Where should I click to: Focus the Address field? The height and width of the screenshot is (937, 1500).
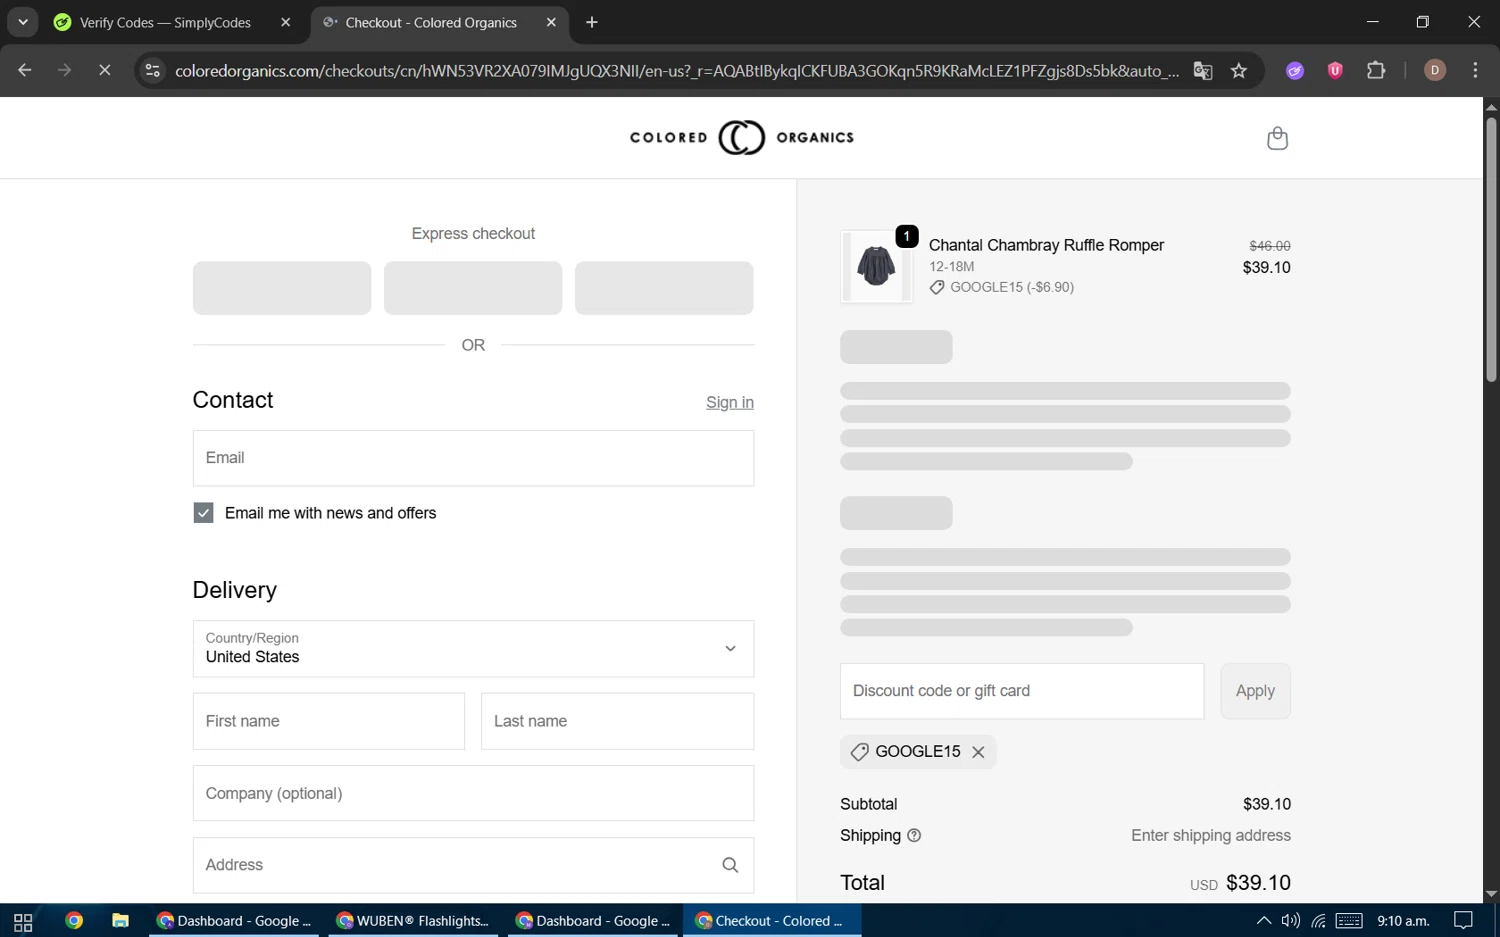(x=473, y=865)
